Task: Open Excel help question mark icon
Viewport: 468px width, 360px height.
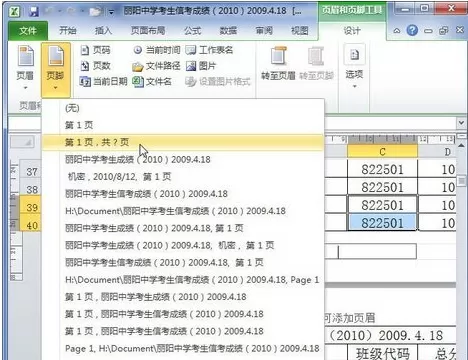Action: coord(412,31)
